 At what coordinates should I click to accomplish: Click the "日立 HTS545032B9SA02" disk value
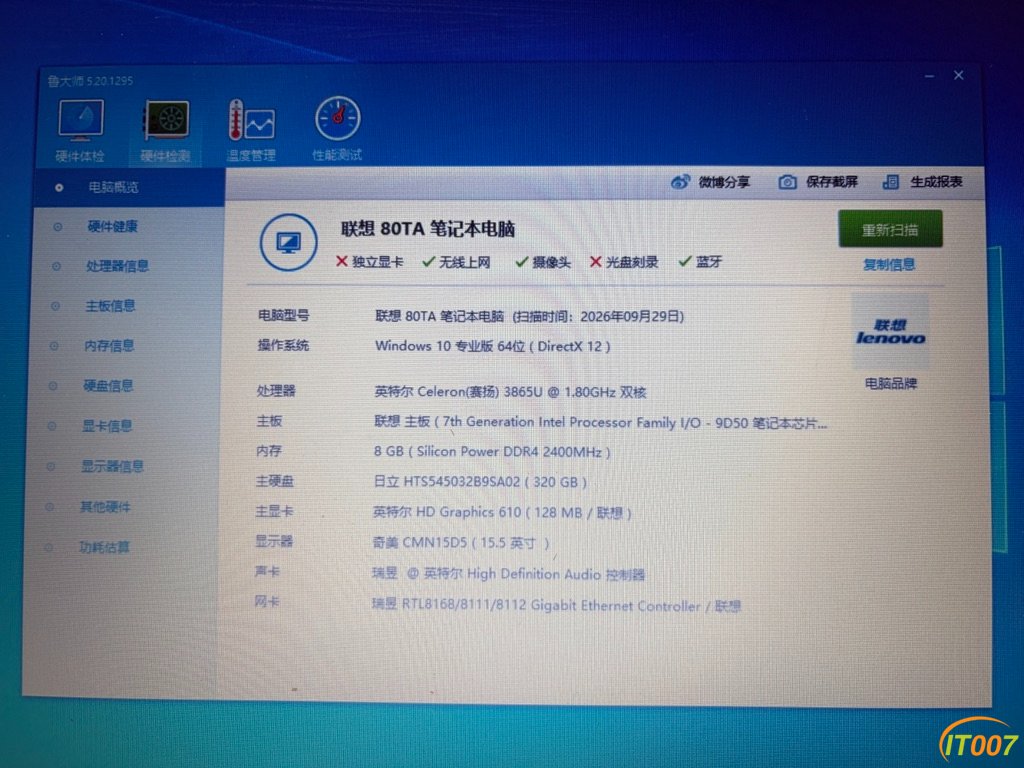coord(447,482)
